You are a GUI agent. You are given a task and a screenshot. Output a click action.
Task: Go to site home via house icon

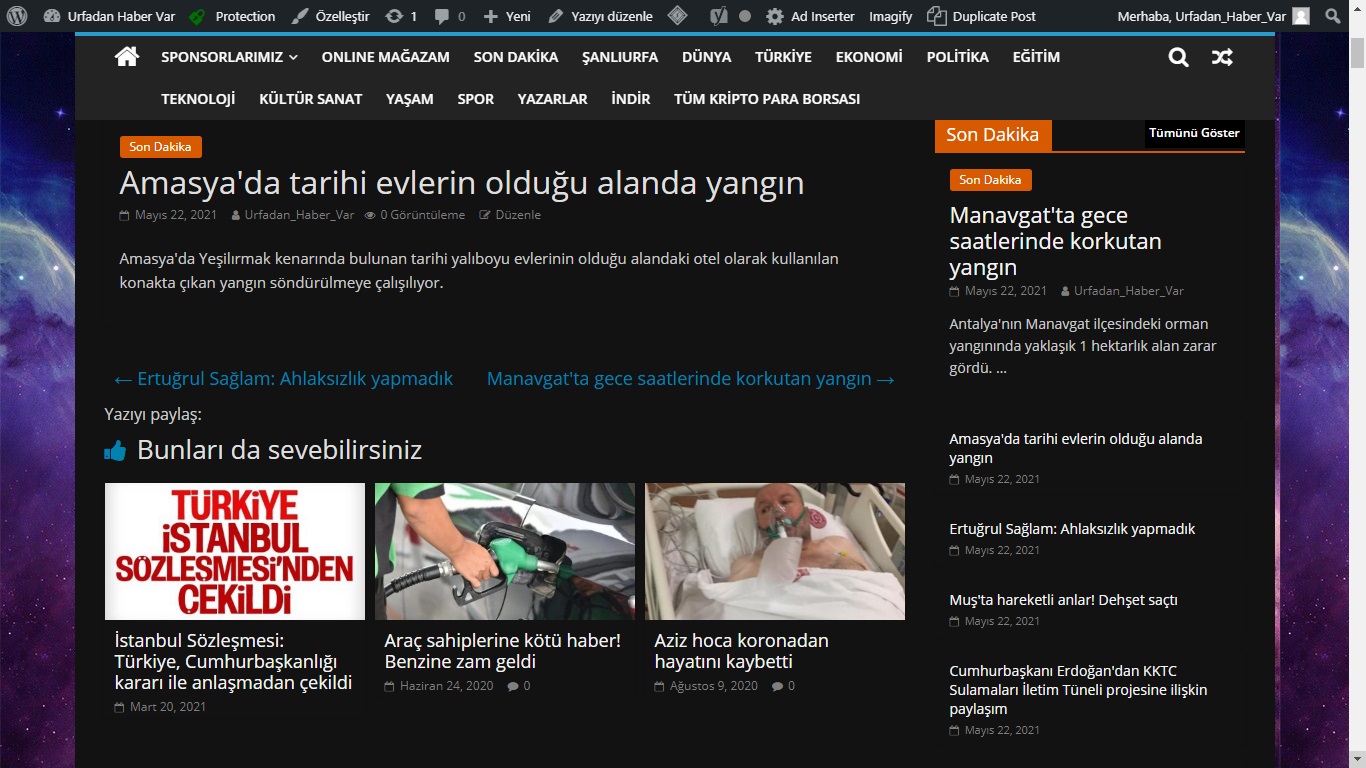pyautogui.click(x=127, y=57)
